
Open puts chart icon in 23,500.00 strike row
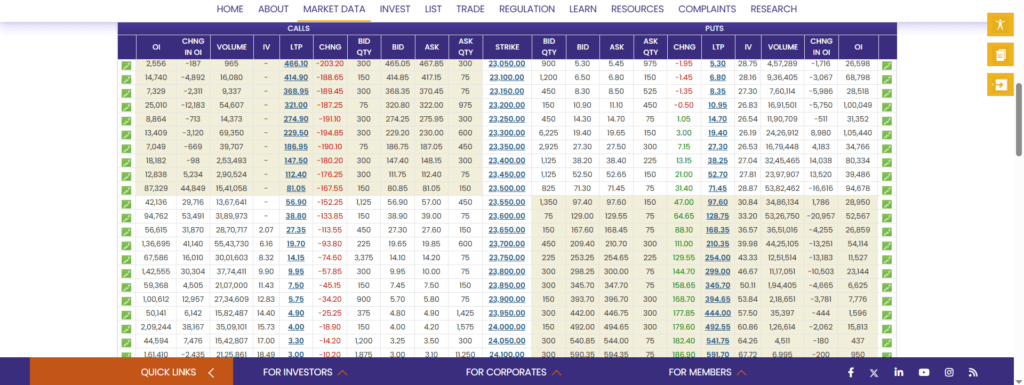click(x=887, y=189)
